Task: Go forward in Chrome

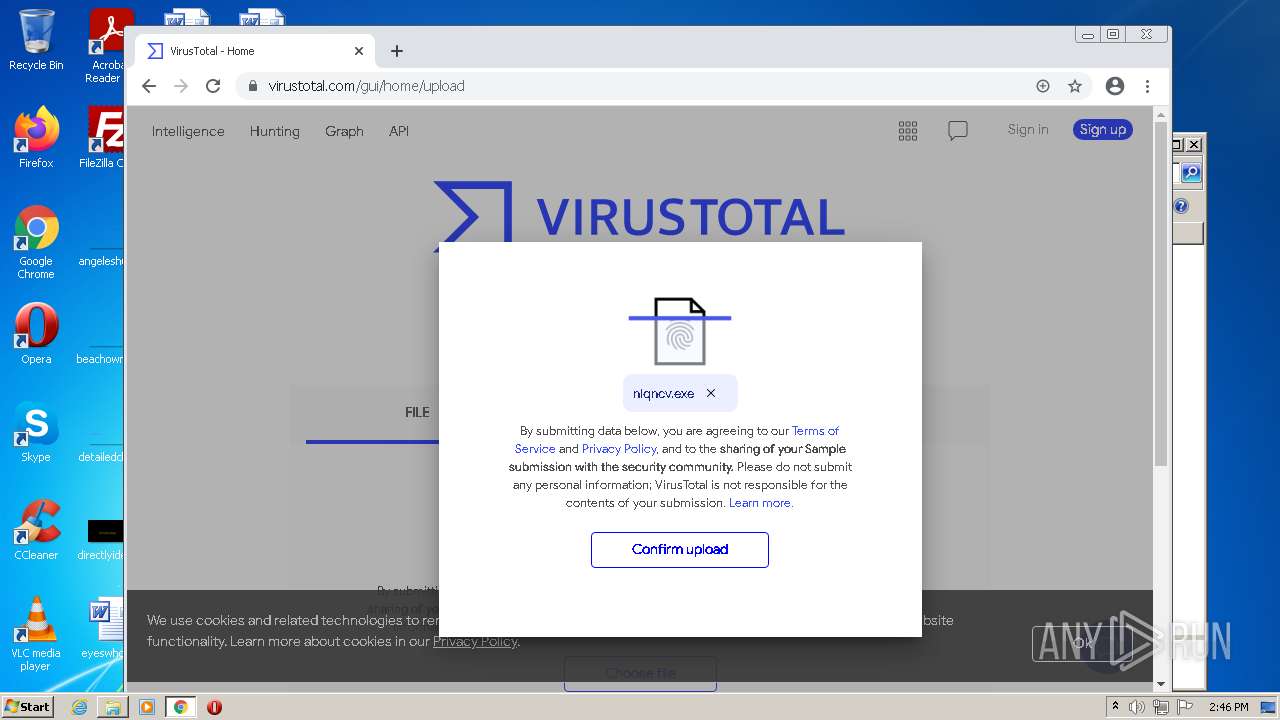Action: point(181,86)
